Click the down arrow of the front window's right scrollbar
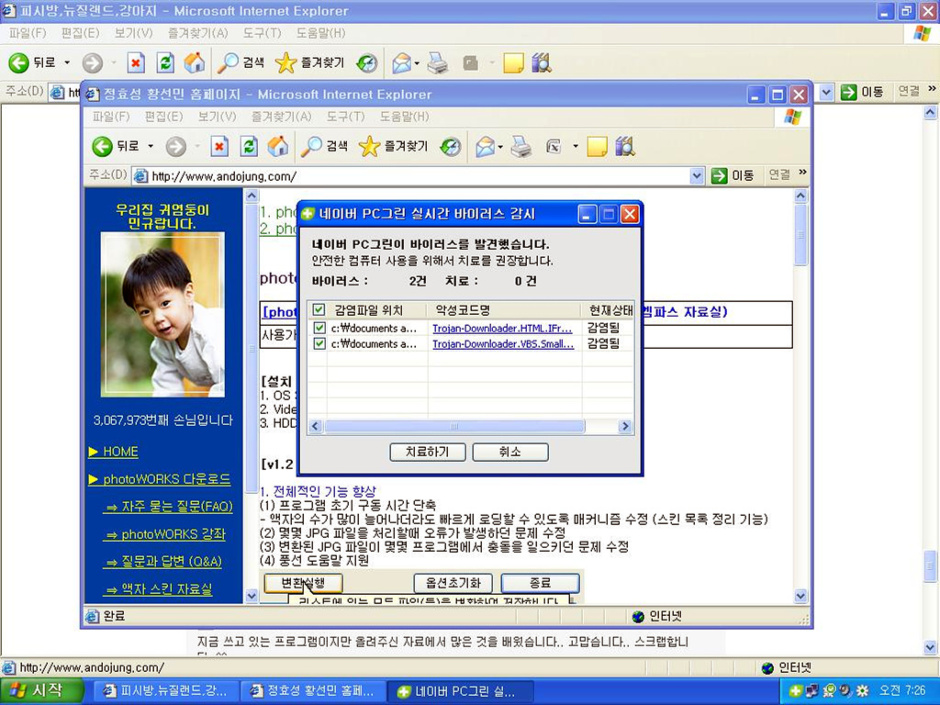940x705 pixels. pyautogui.click(x=801, y=596)
